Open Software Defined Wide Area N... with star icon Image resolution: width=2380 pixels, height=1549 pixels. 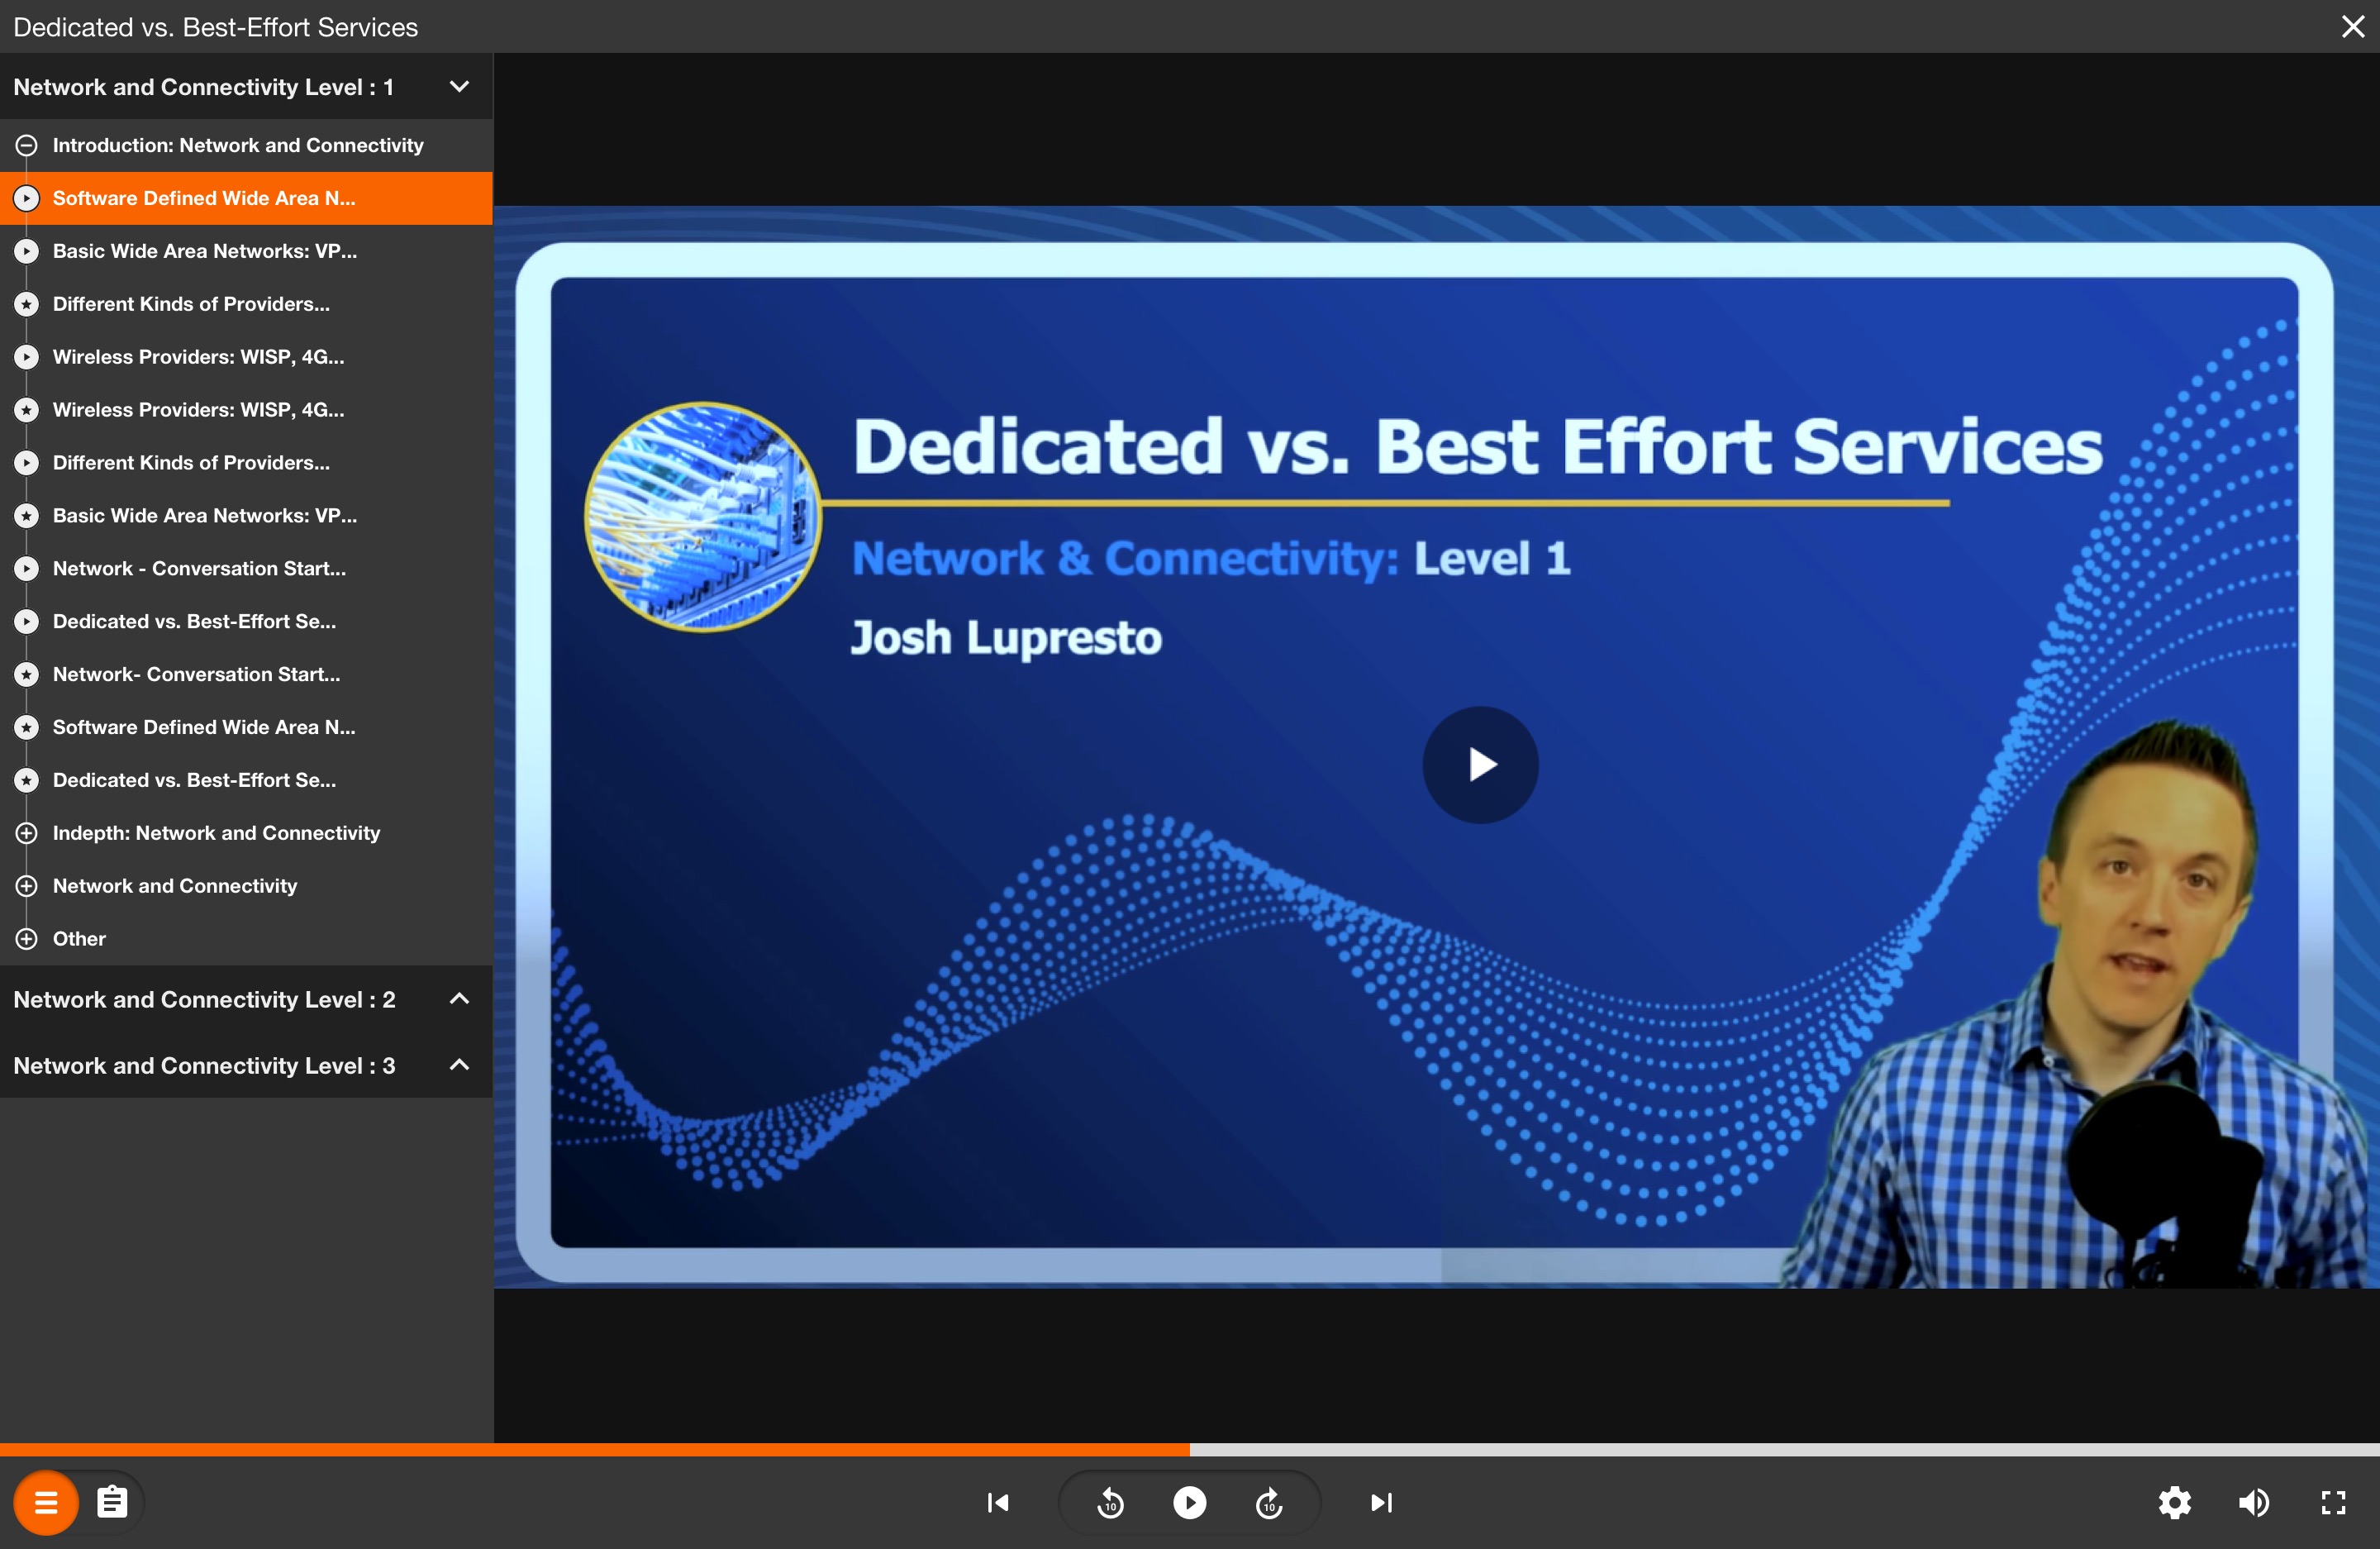tap(246, 727)
